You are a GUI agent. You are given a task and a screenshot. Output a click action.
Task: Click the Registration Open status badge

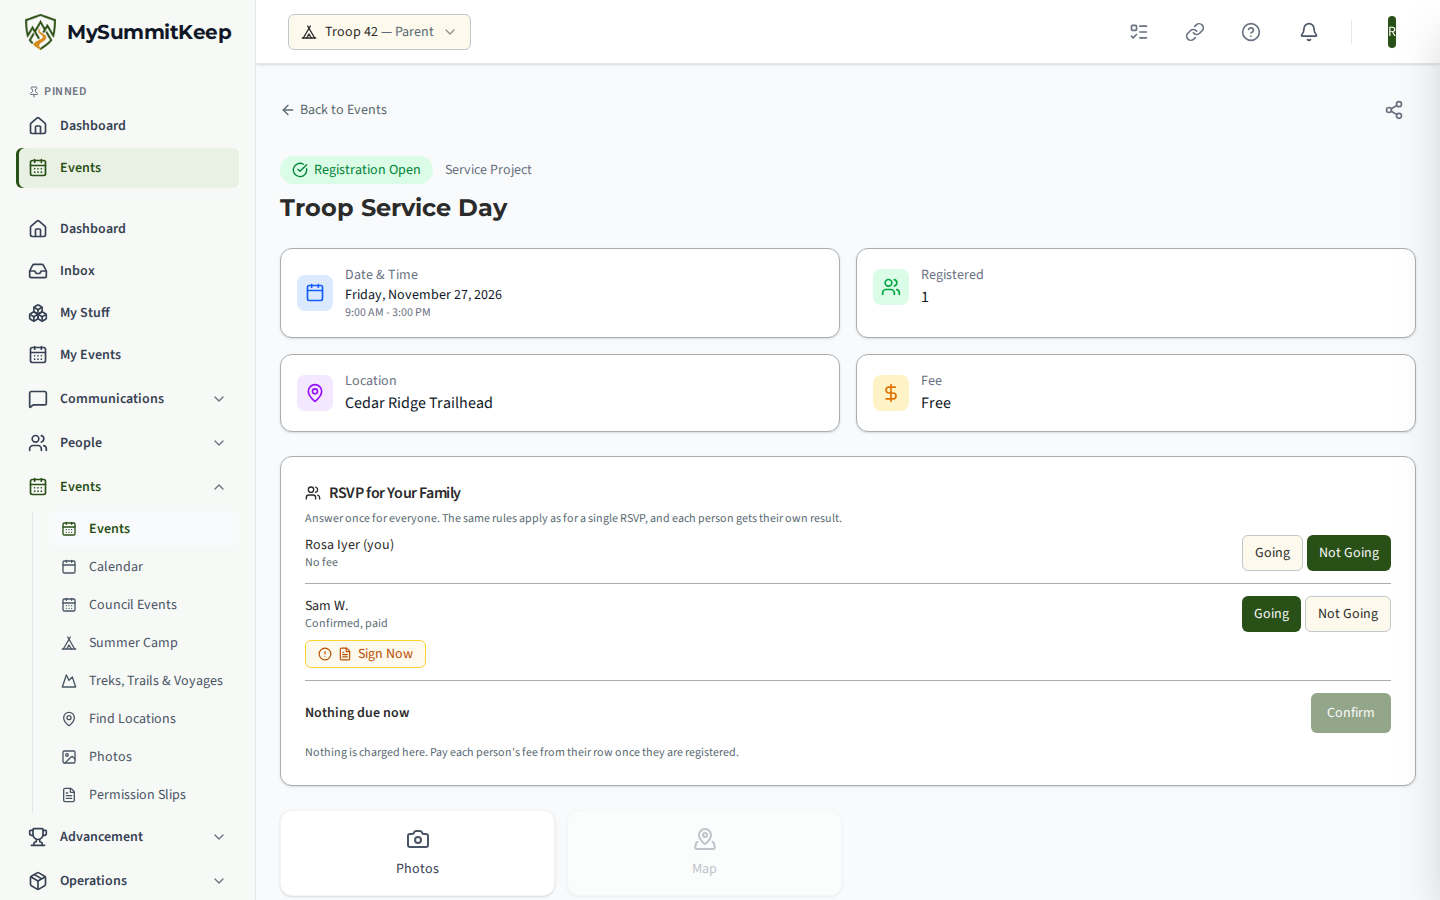[356, 170]
